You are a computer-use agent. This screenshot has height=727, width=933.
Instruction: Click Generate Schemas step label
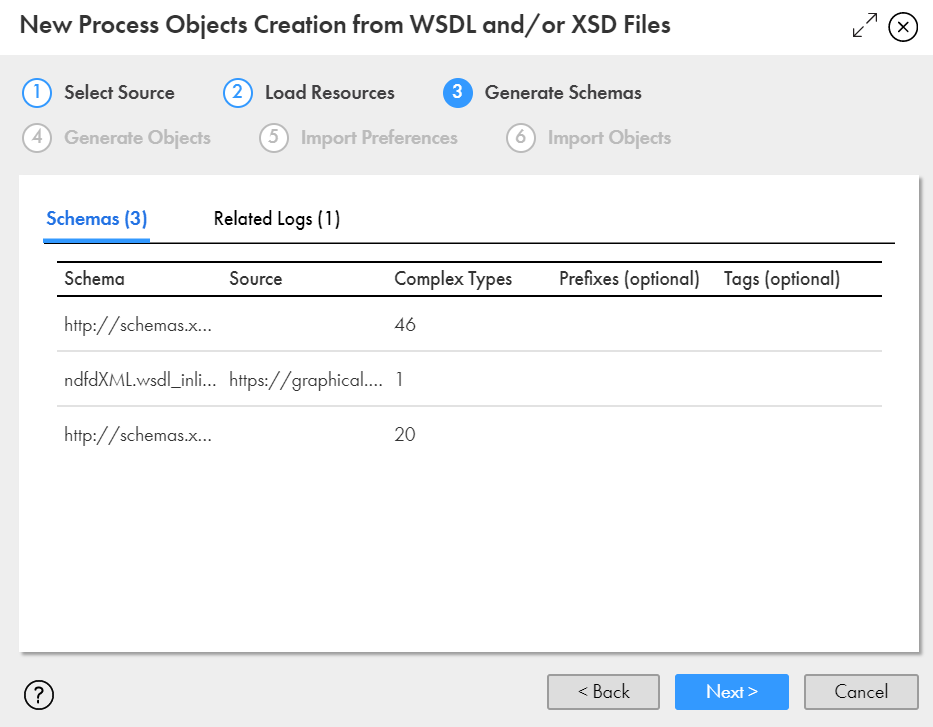point(563,93)
